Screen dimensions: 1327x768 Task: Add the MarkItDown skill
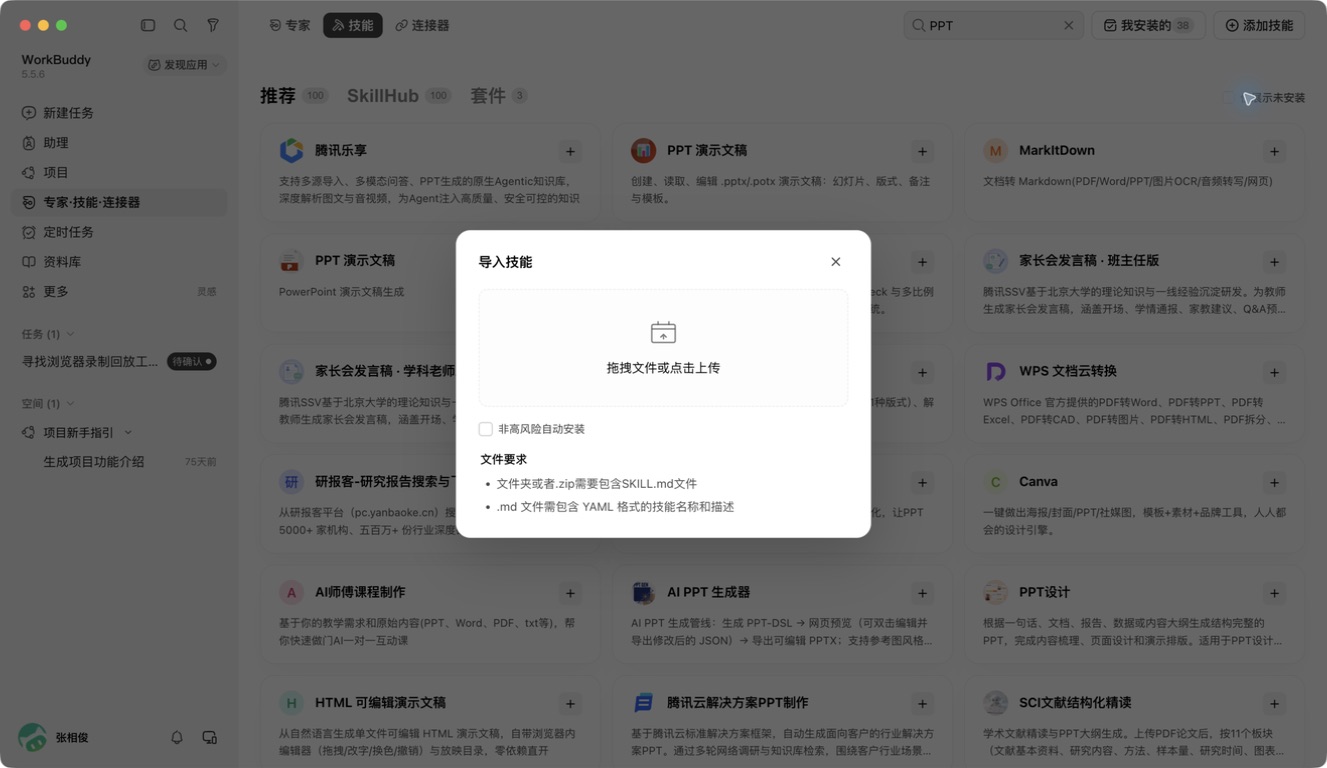[1274, 152]
